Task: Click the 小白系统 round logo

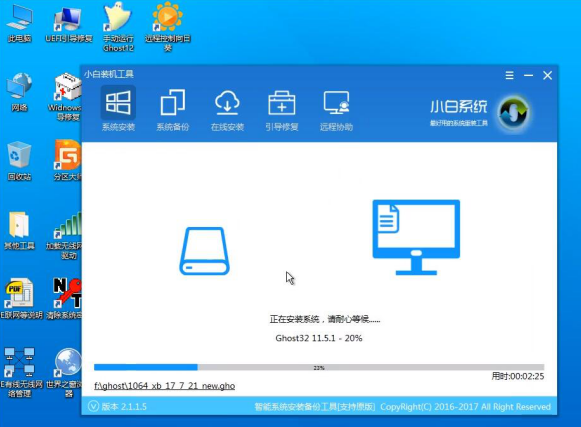Action: [514, 113]
